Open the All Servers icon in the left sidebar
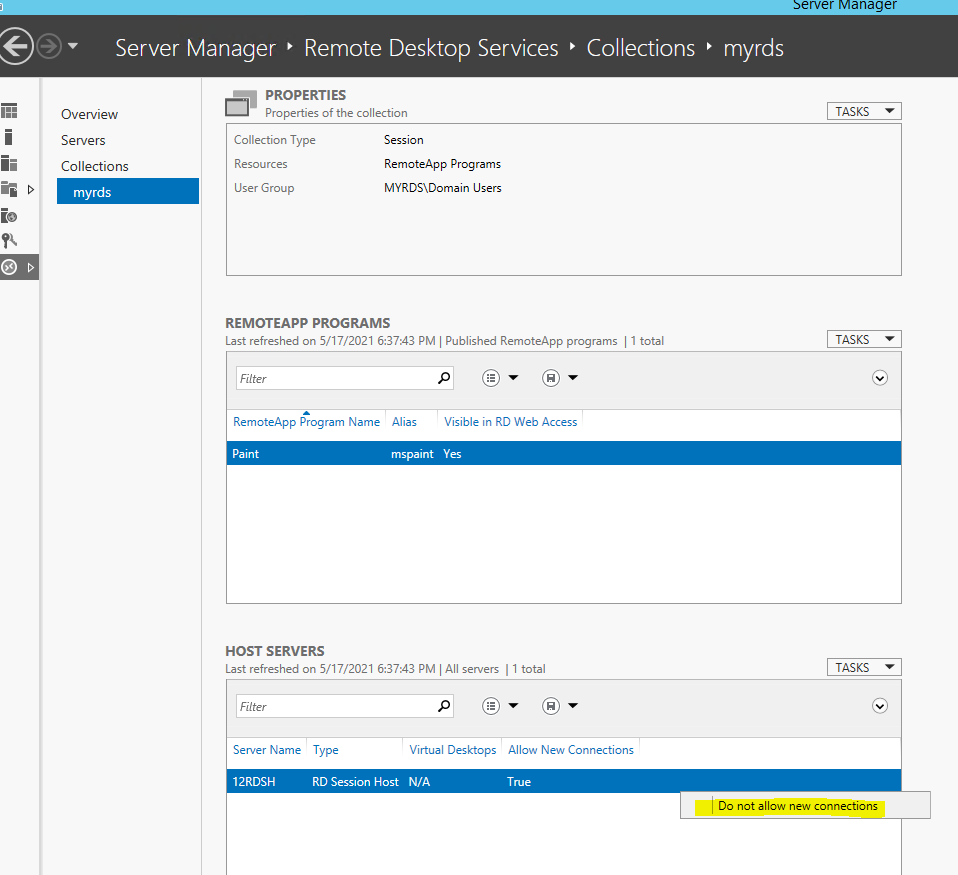The height and width of the screenshot is (875, 958). (x=9, y=163)
